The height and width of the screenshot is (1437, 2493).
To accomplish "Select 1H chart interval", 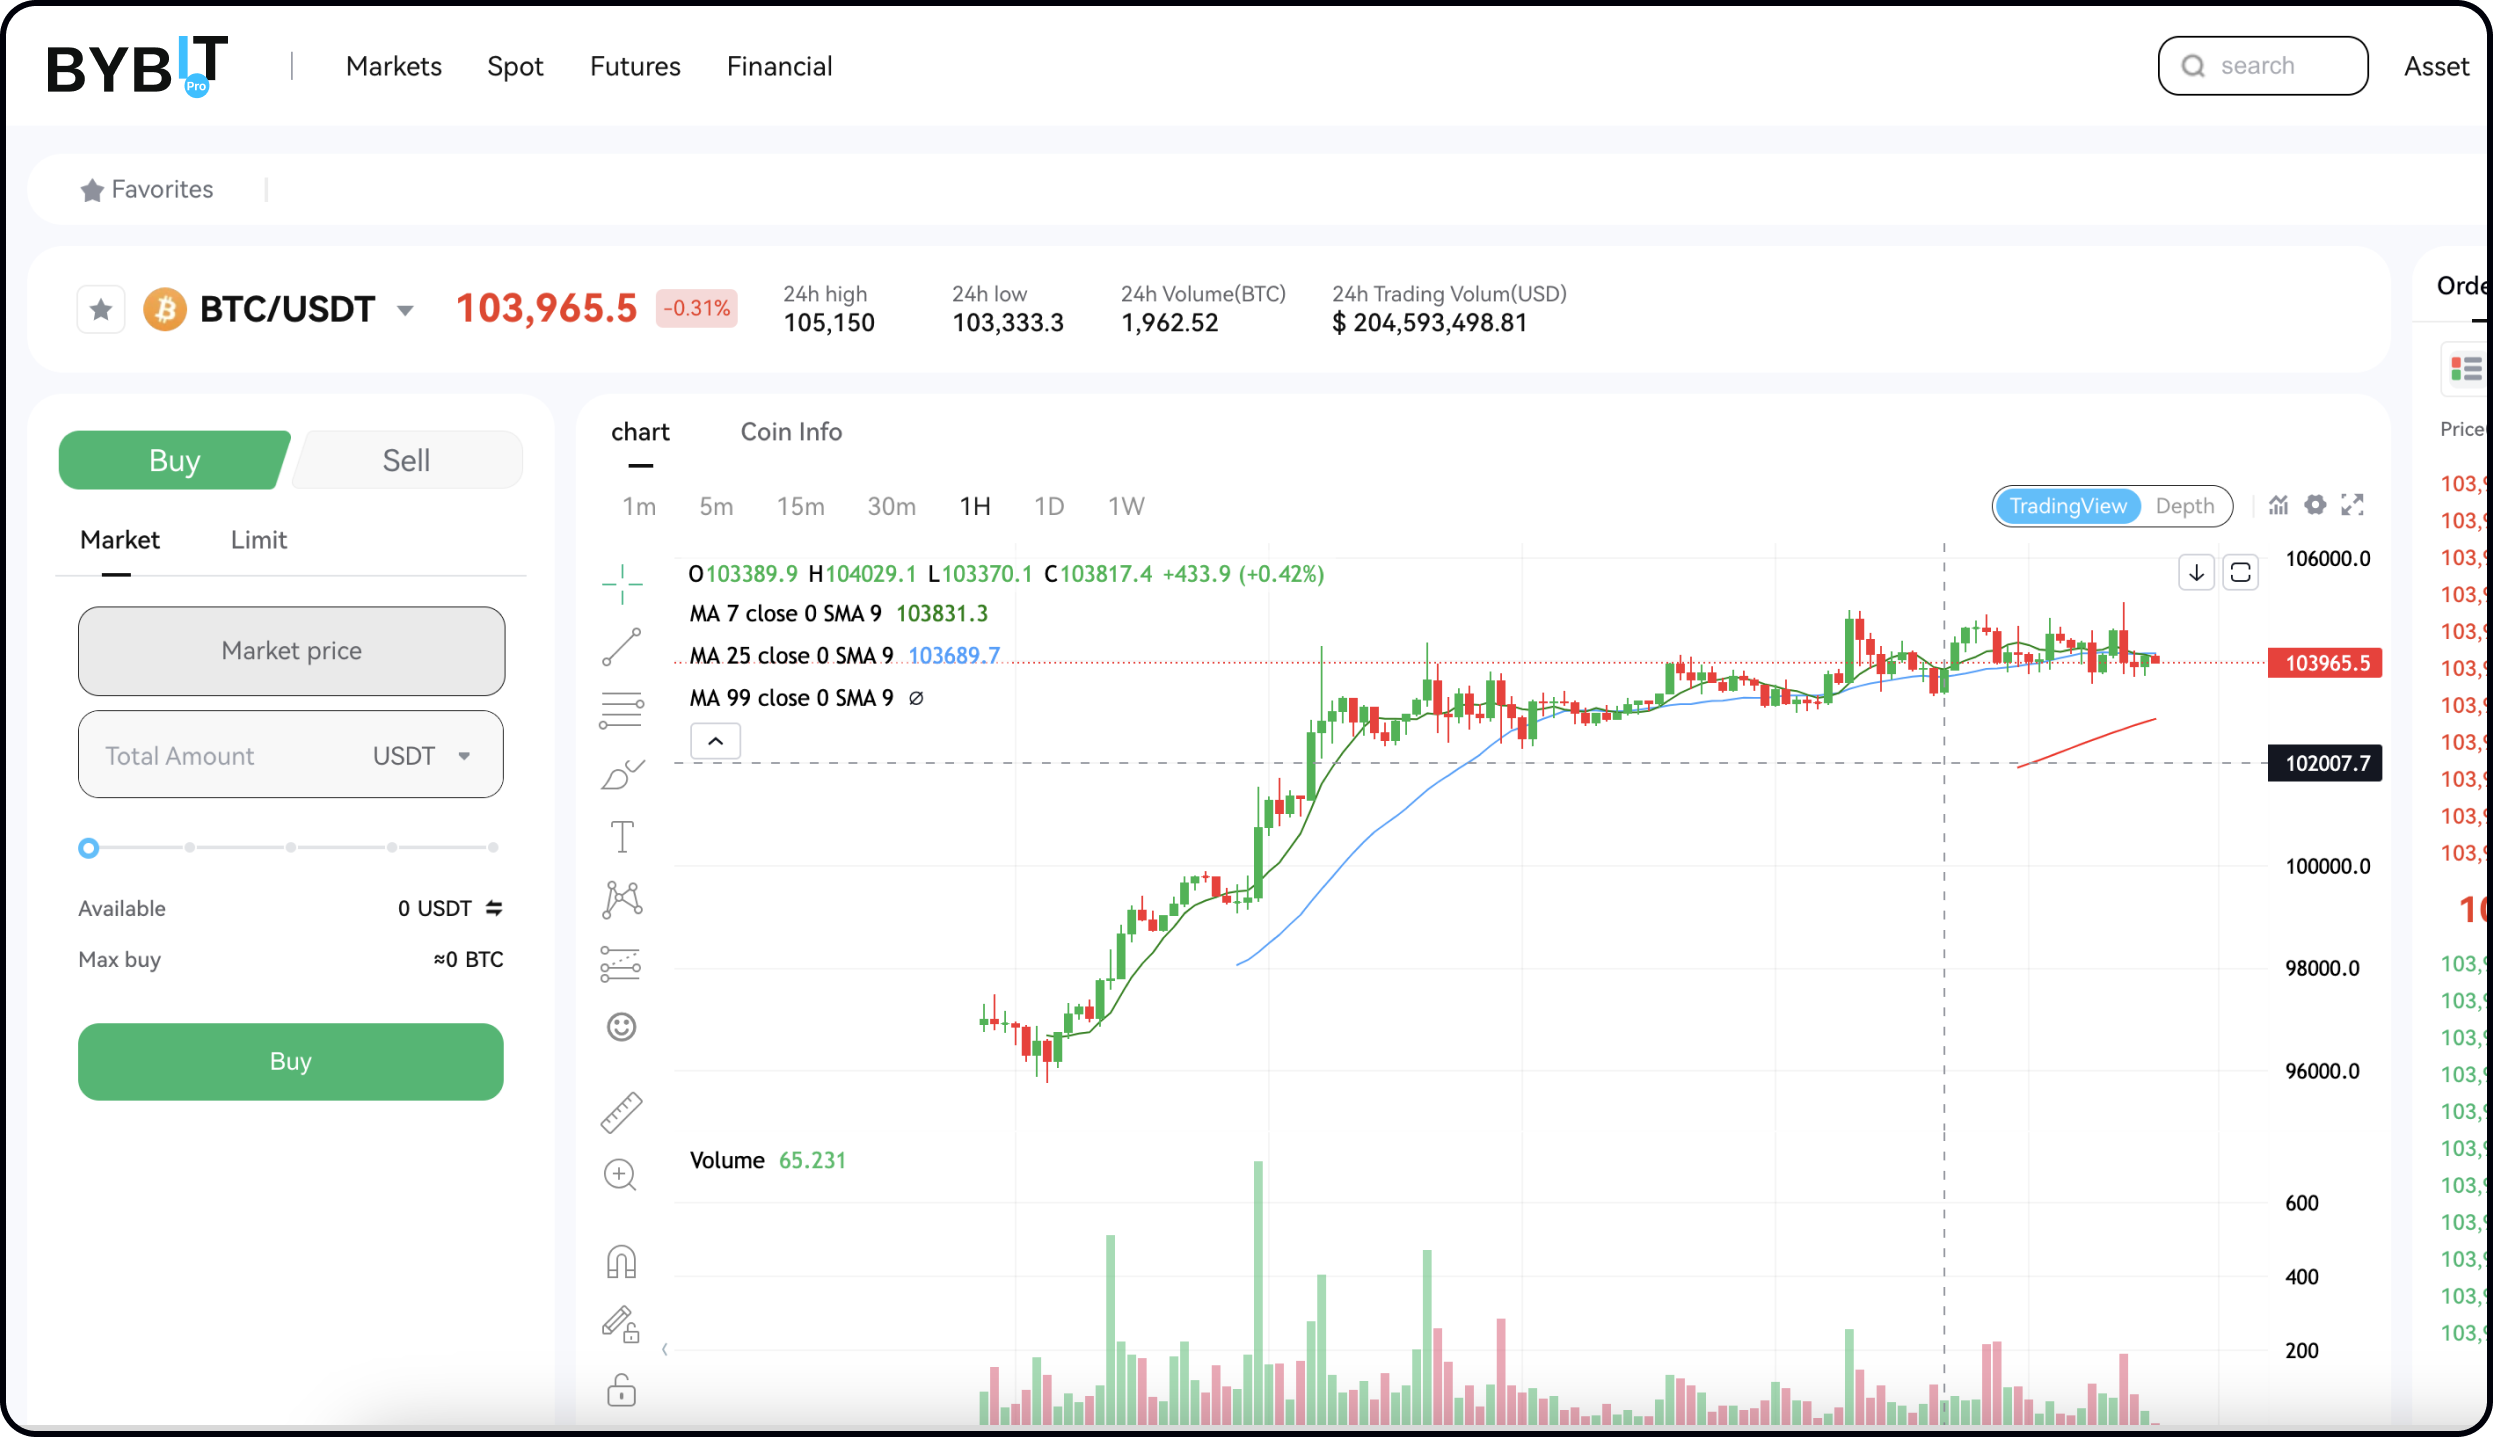I will (x=975, y=507).
